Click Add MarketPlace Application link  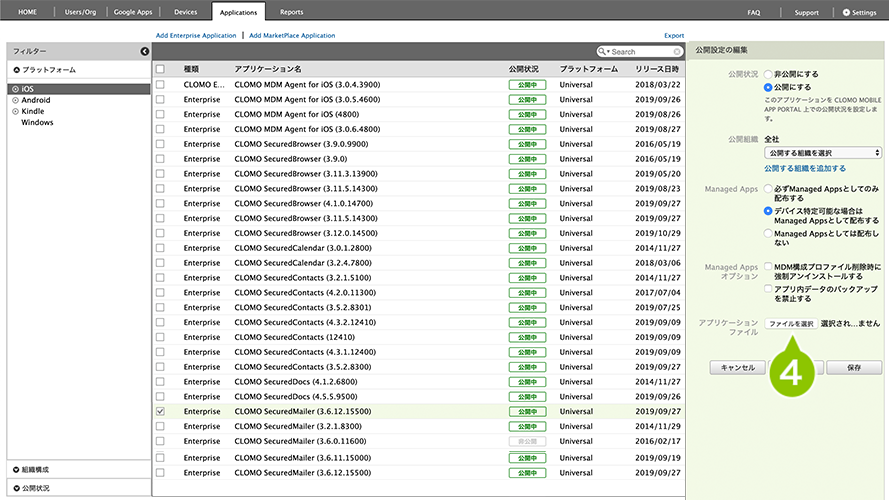tap(292, 35)
